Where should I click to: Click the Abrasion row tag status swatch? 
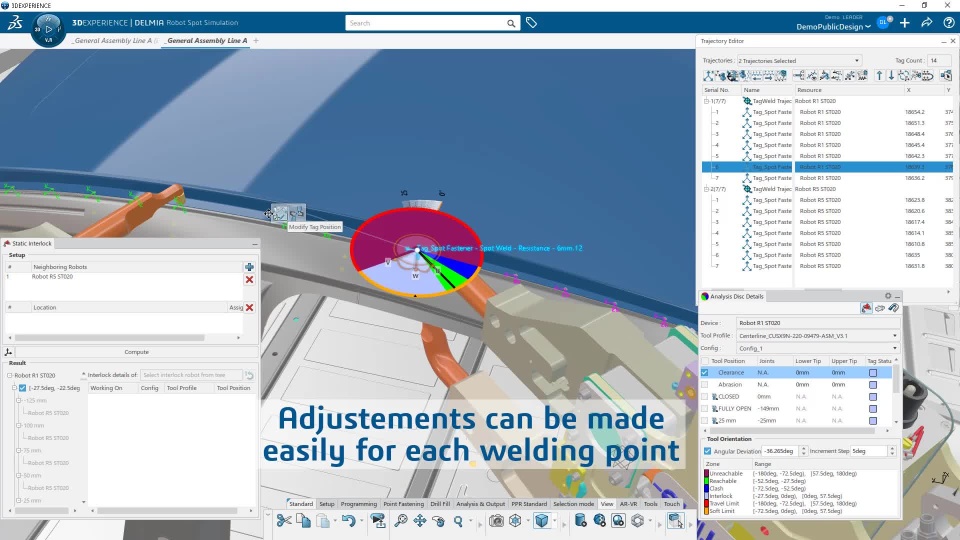pyautogui.click(x=872, y=384)
